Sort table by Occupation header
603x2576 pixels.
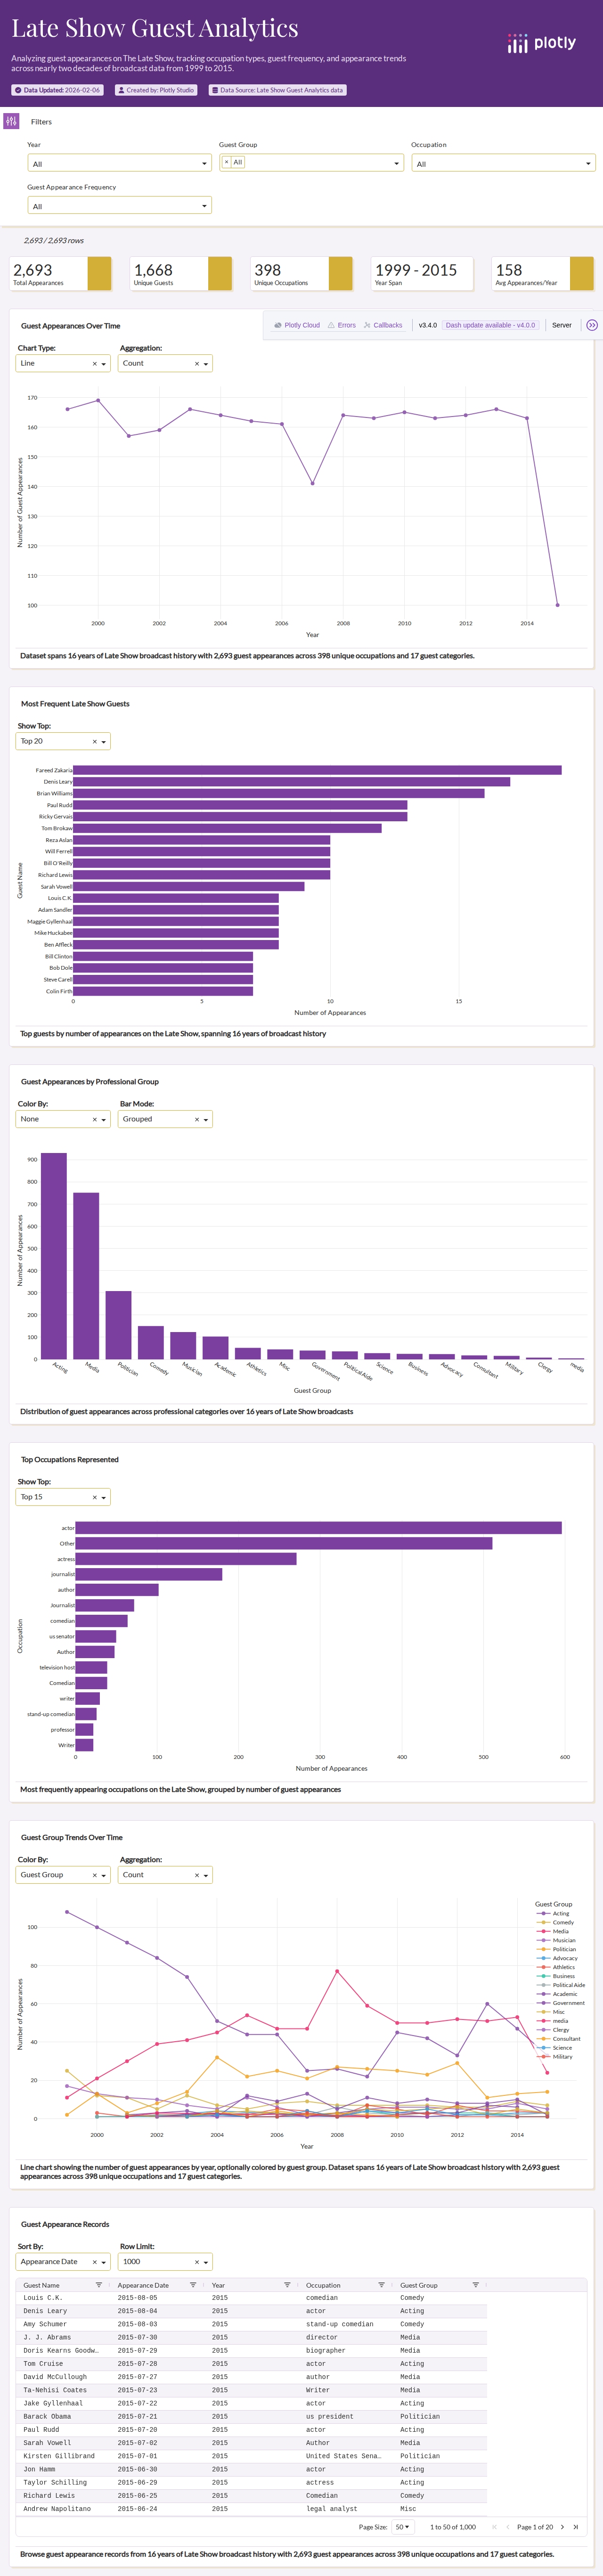(x=323, y=2285)
